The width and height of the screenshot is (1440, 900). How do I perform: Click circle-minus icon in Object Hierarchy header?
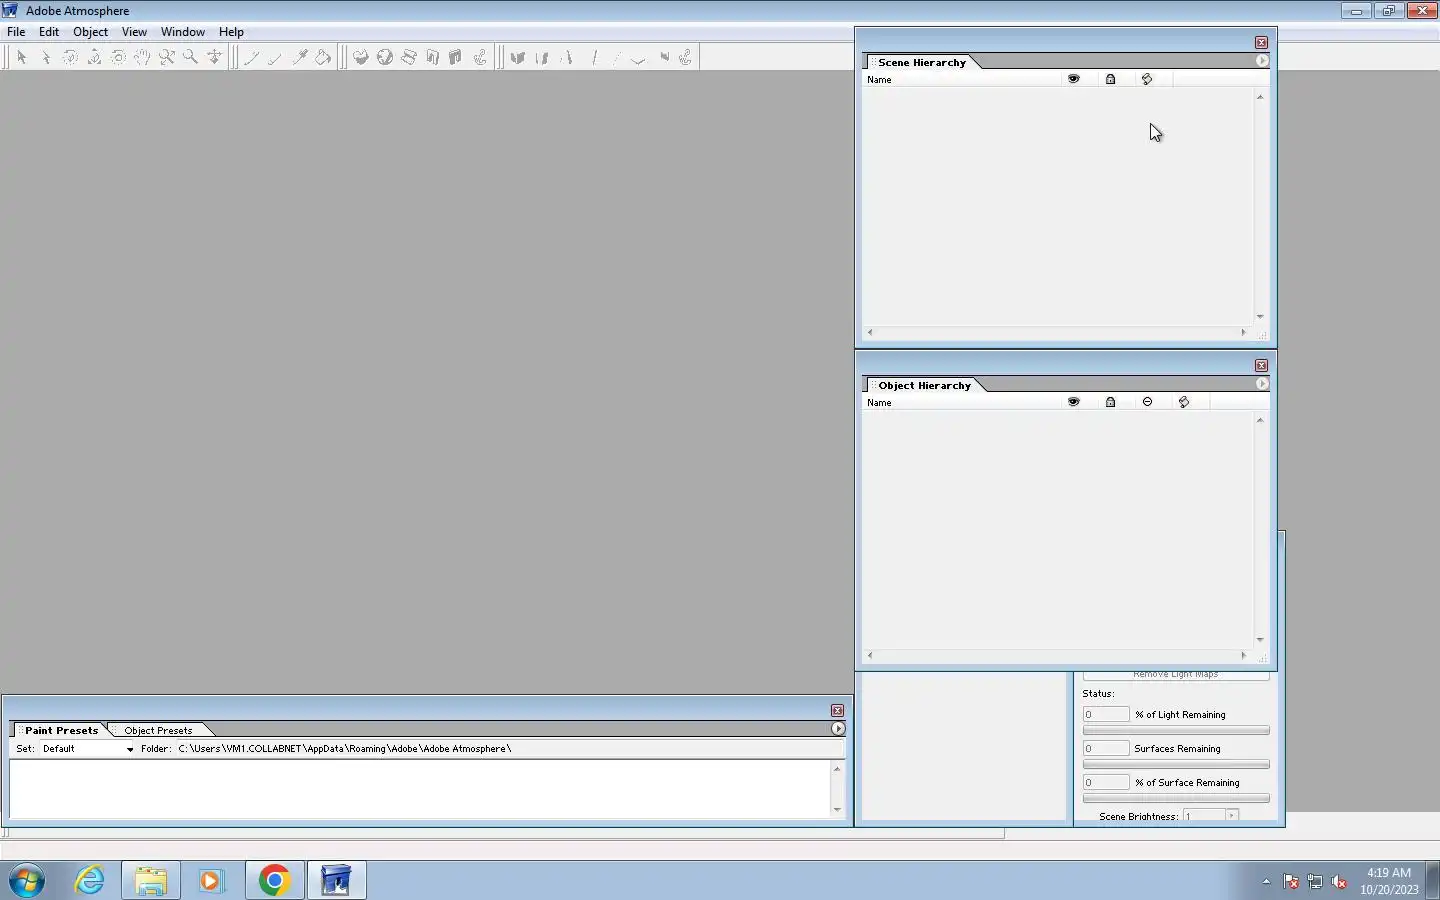1147,402
